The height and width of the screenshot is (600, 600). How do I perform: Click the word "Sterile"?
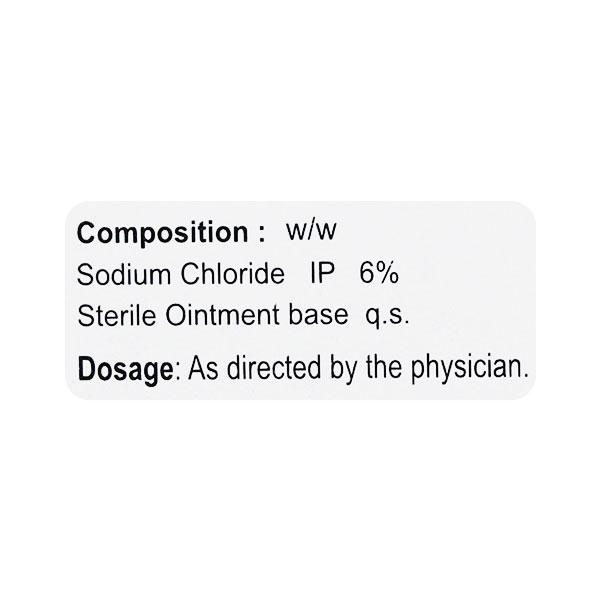point(109,316)
